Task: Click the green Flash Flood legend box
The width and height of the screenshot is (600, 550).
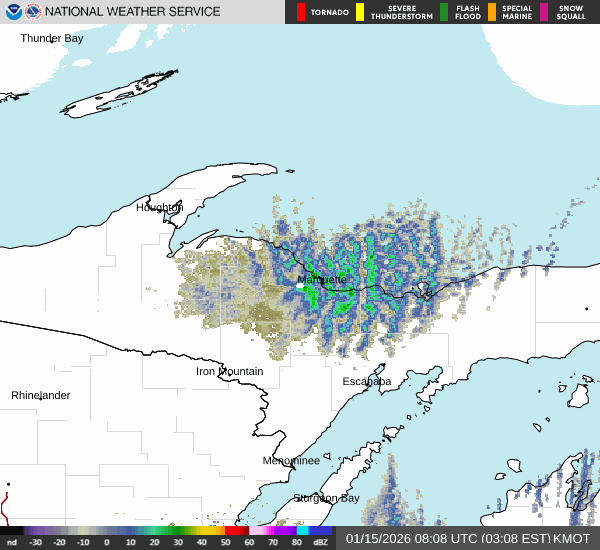Action: 444,12
